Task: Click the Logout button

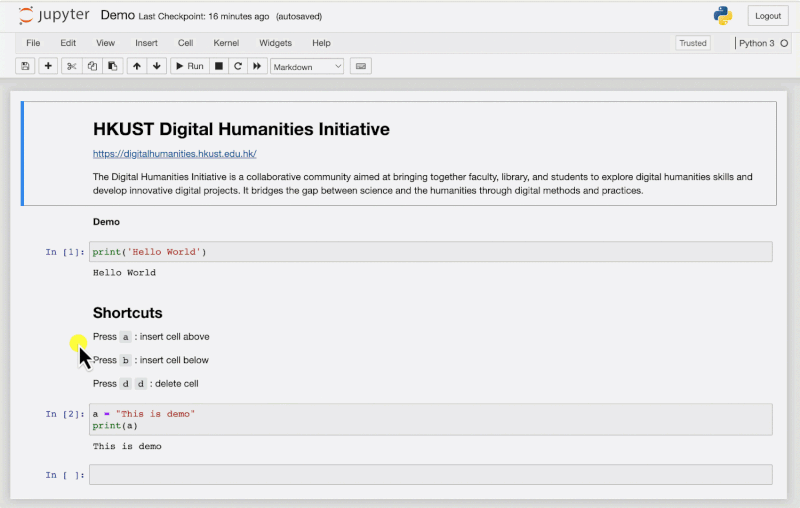Action: 768,16
